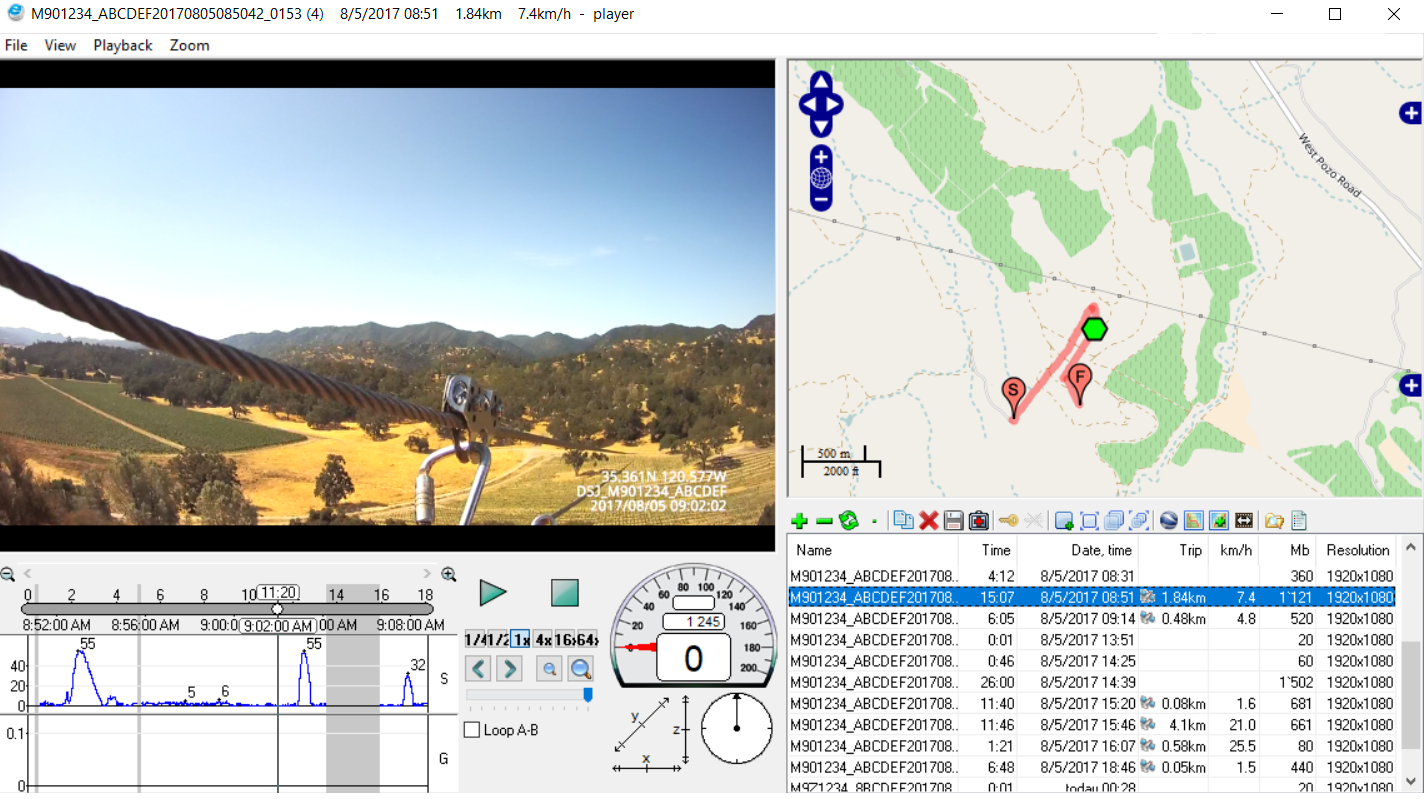This screenshot has width=1425, height=799.
Task: Expand the lower-right blue plus map button
Action: pyautogui.click(x=1411, y=384)
